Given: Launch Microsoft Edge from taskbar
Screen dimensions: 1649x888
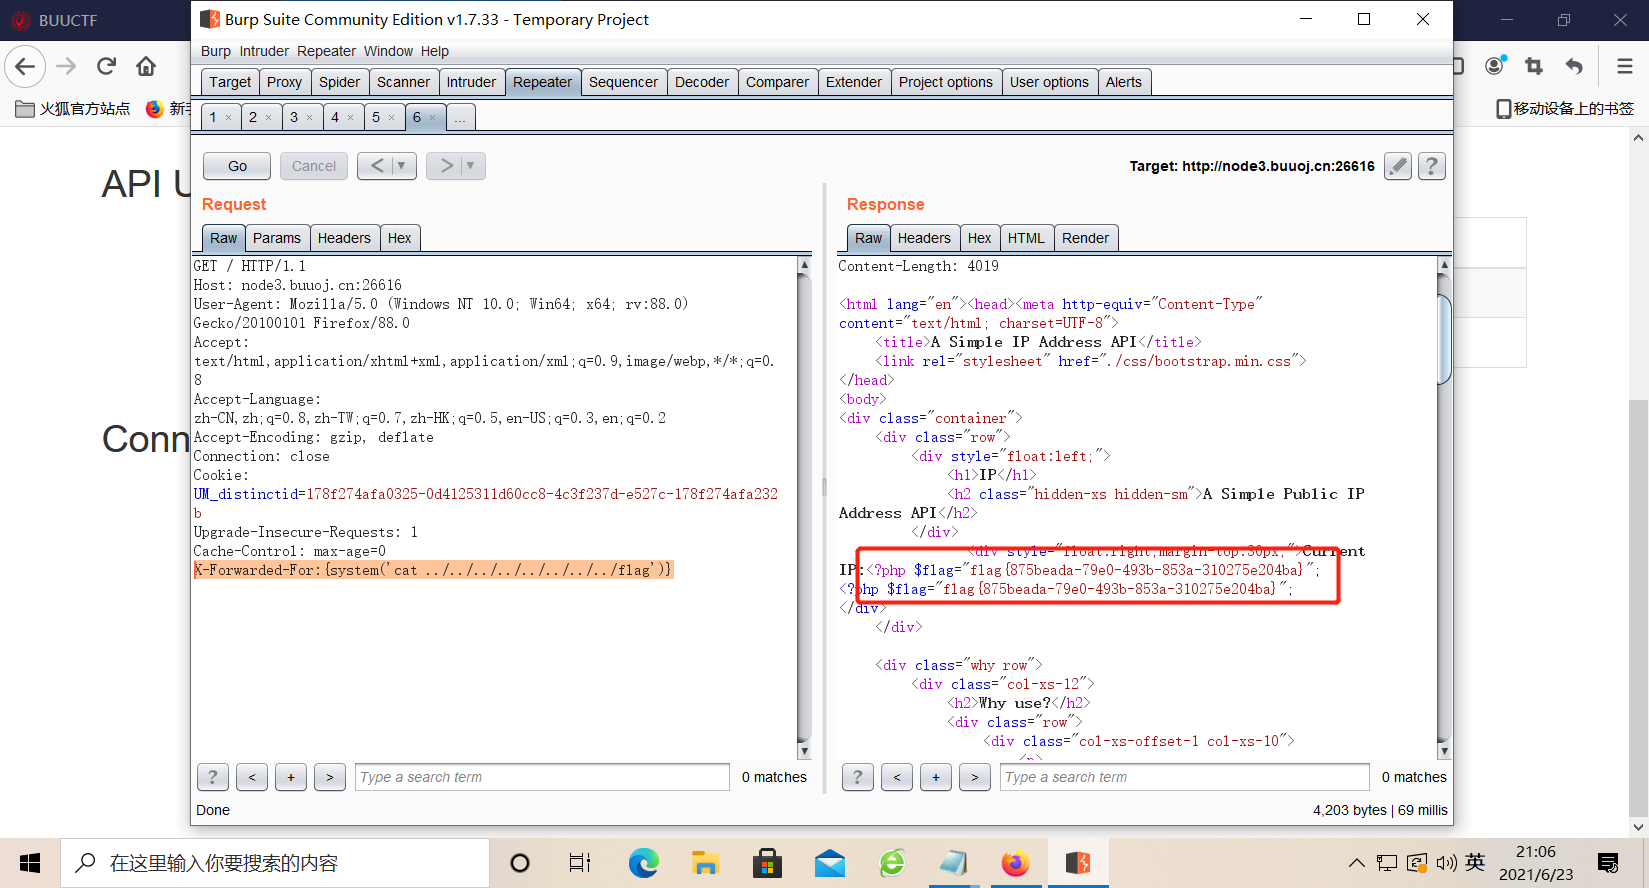Looking at the screenshot, I should (x=643, y=863).
